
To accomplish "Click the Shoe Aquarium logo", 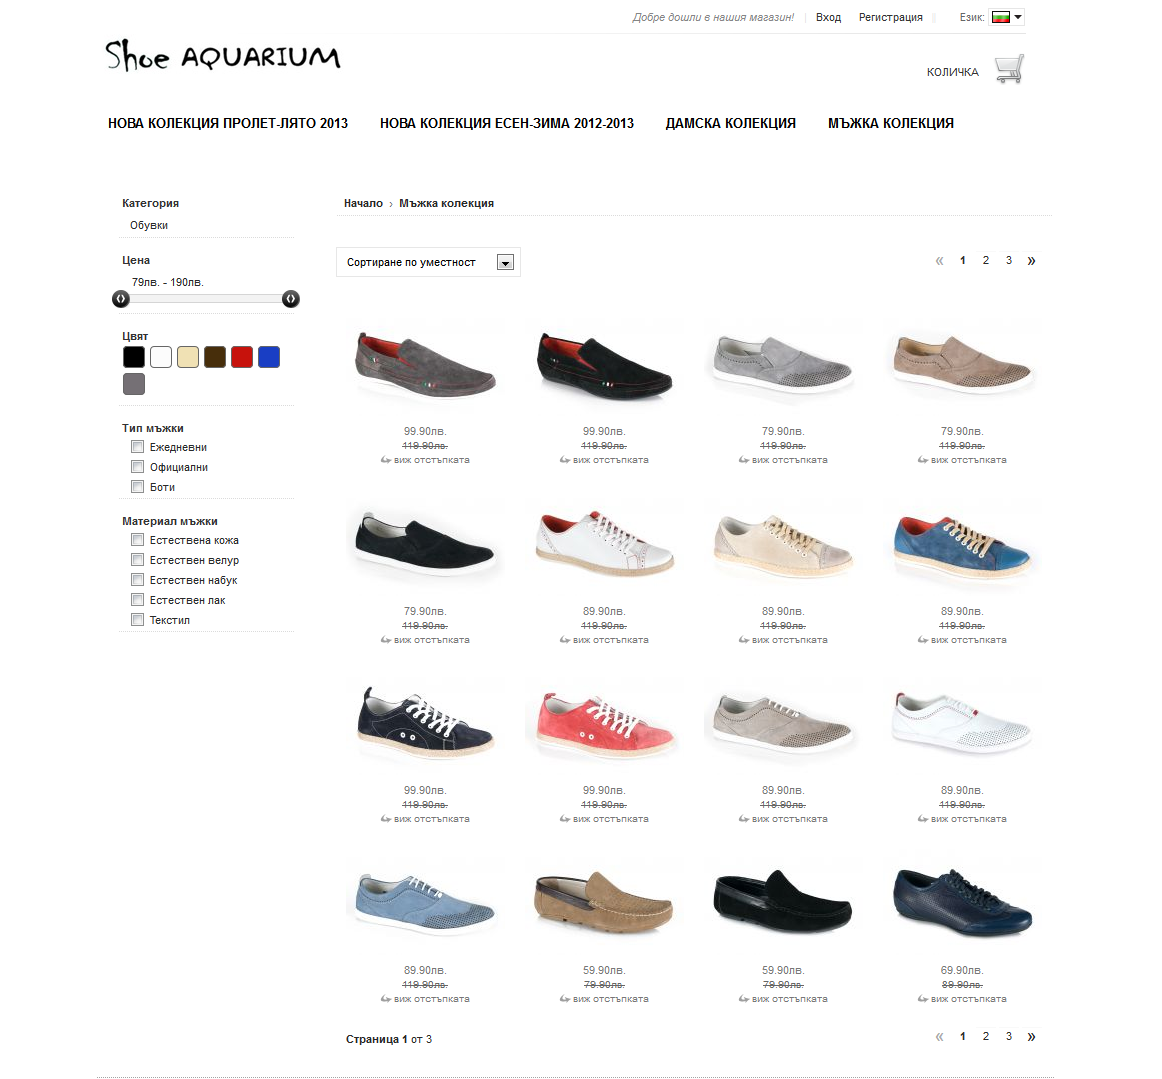I will 223,56.
